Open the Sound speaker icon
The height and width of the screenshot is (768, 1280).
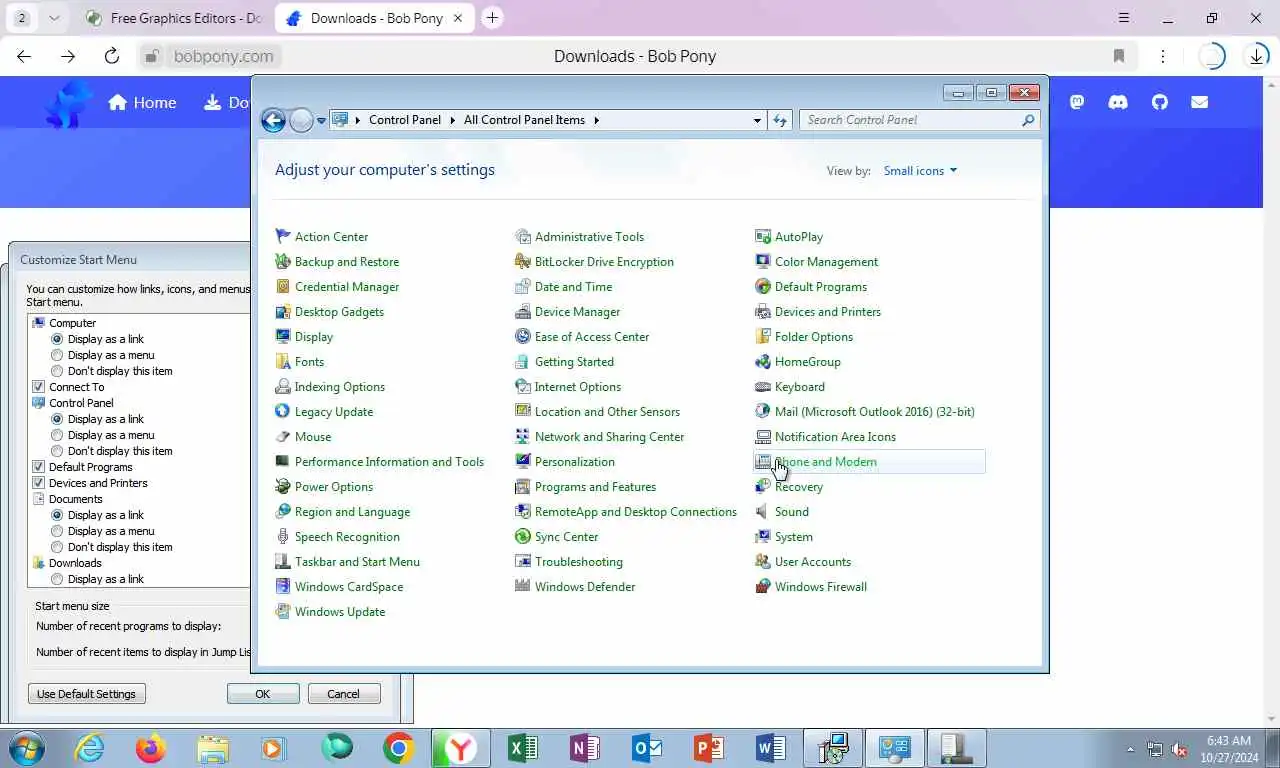(x=763, y=512)
